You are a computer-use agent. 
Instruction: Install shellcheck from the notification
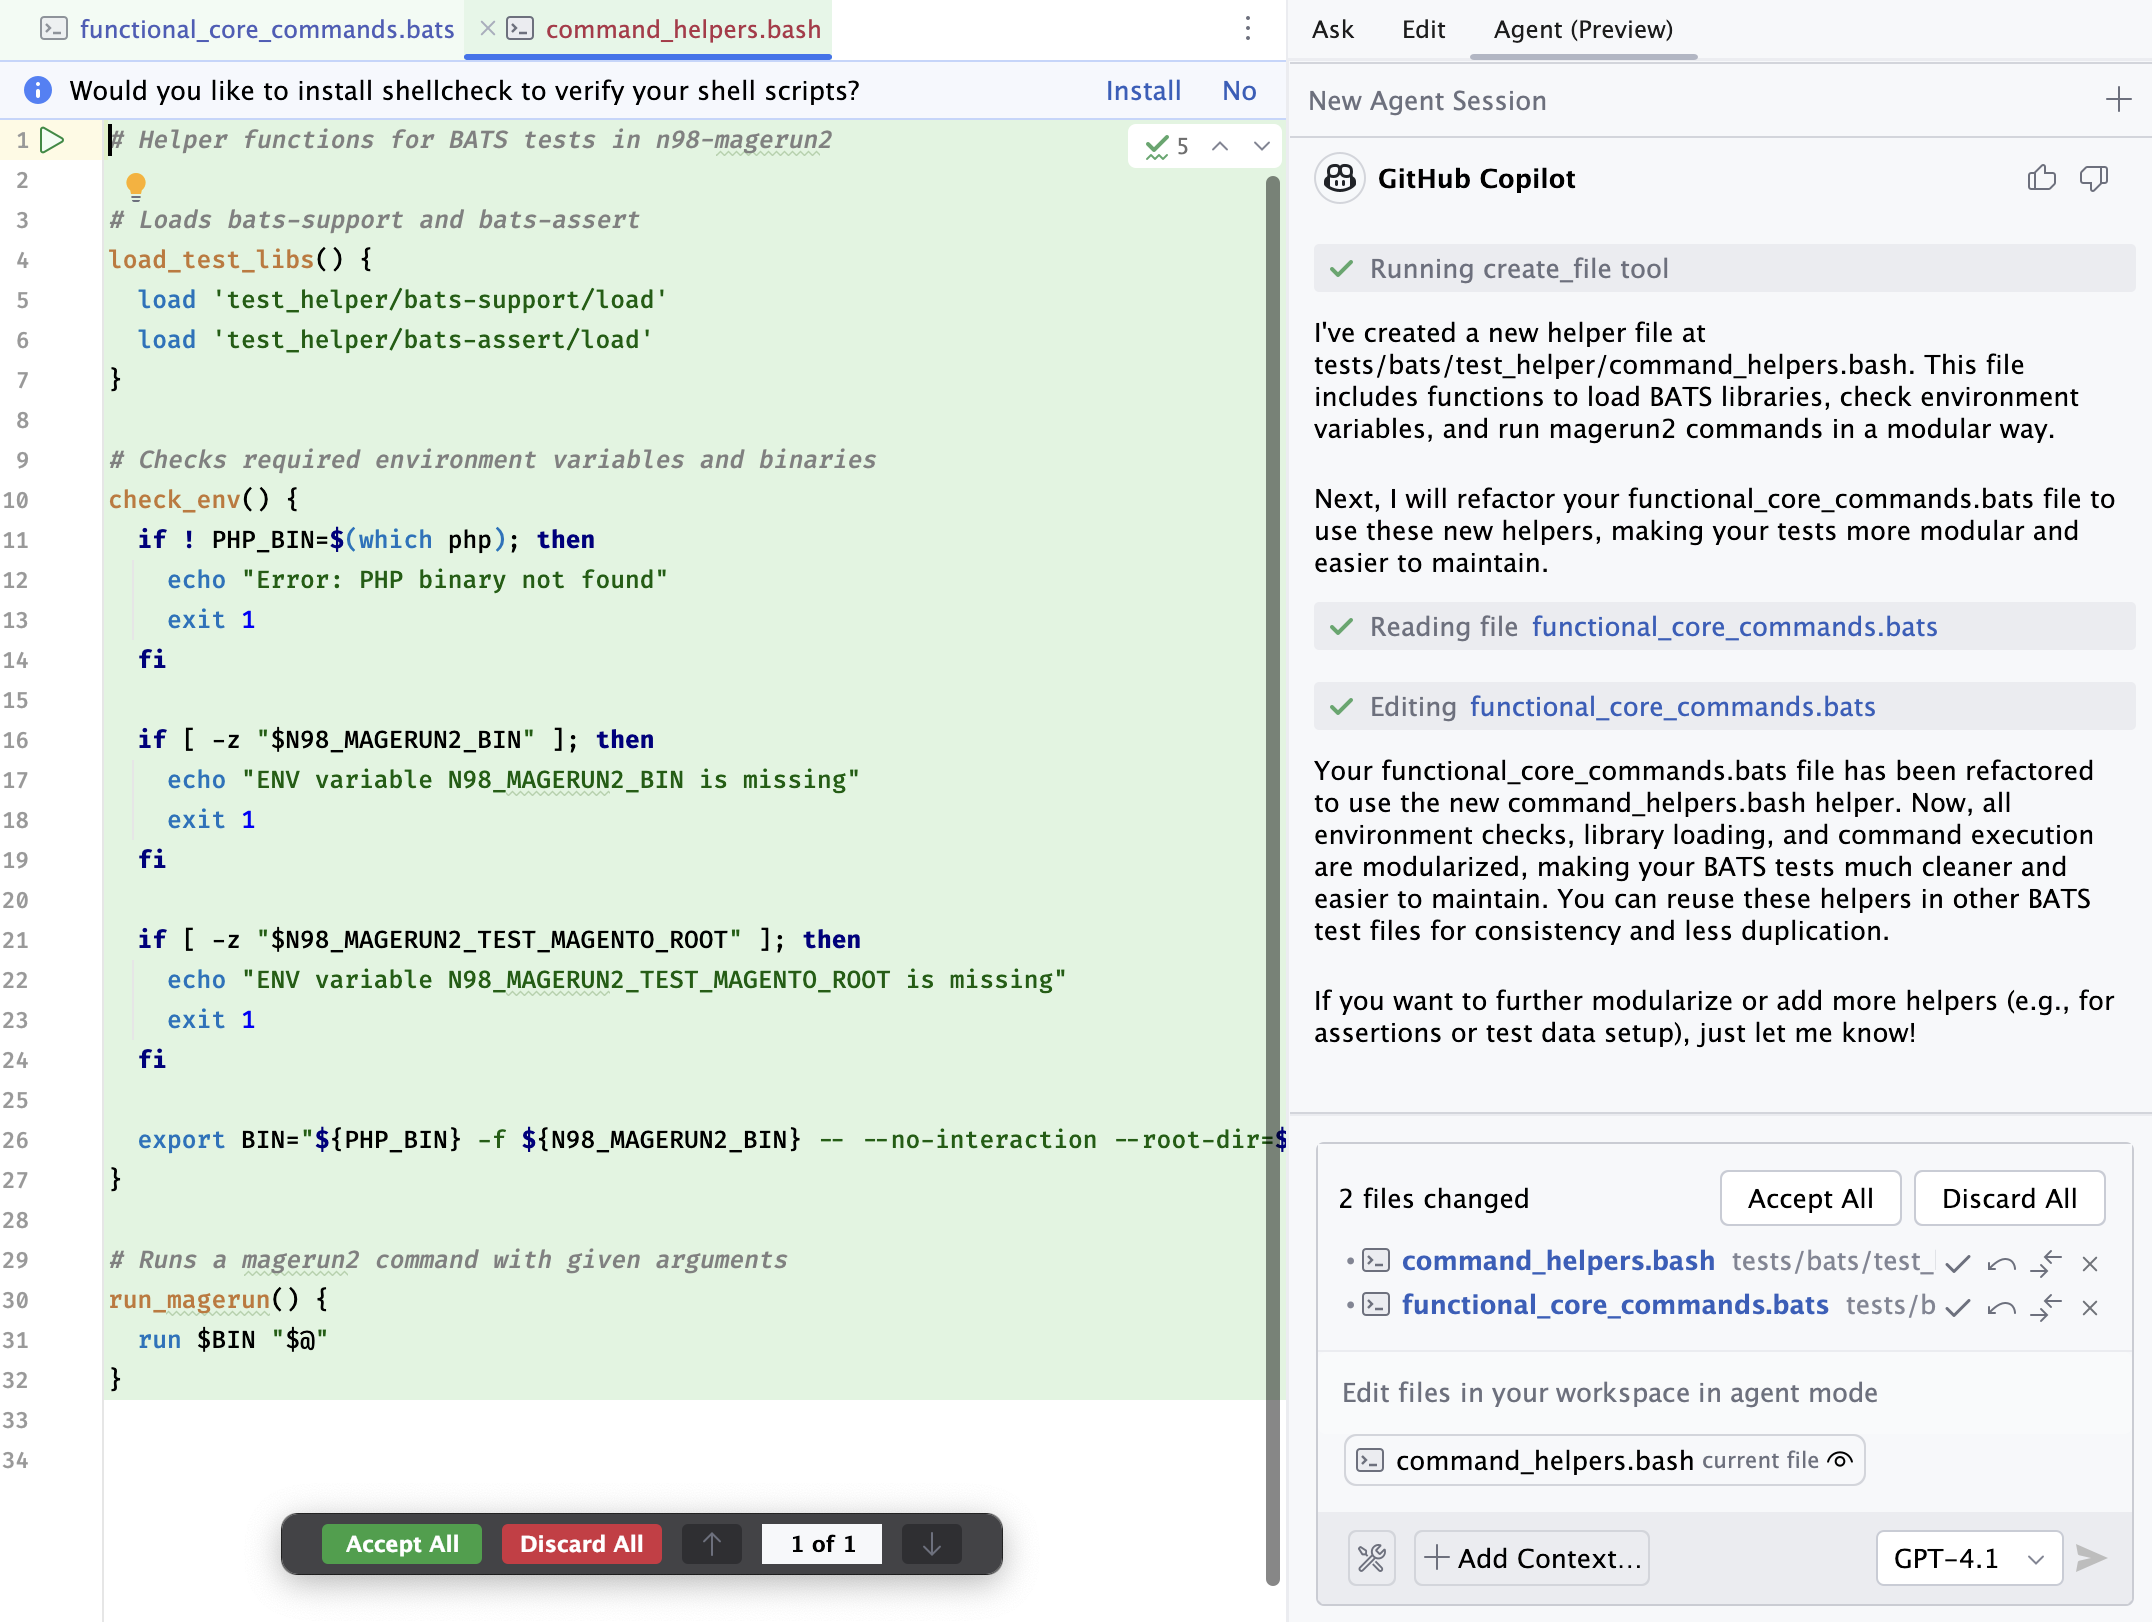(x=1143, y=91)
